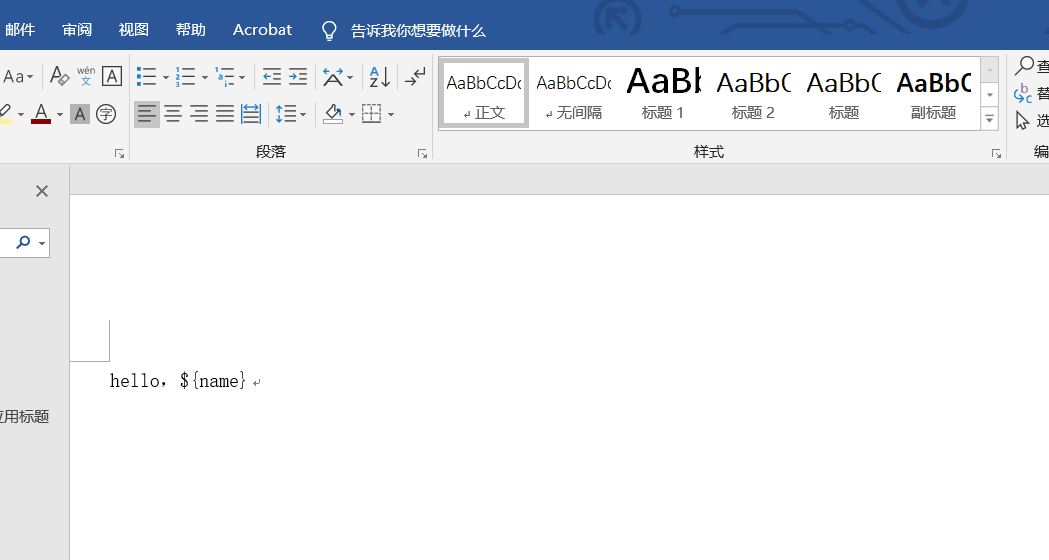The width and height of the screenshot is (1049, 560).
Task: Expand the borders dropdown arrow
Action: [390, 114]
